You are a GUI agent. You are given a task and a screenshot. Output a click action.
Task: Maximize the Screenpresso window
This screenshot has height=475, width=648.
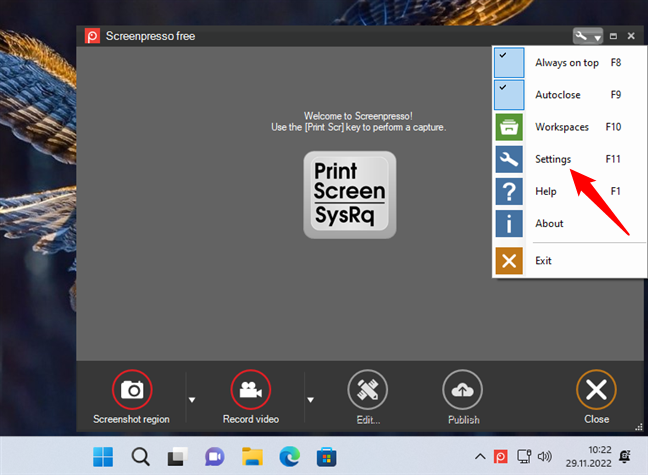point(613,36)
